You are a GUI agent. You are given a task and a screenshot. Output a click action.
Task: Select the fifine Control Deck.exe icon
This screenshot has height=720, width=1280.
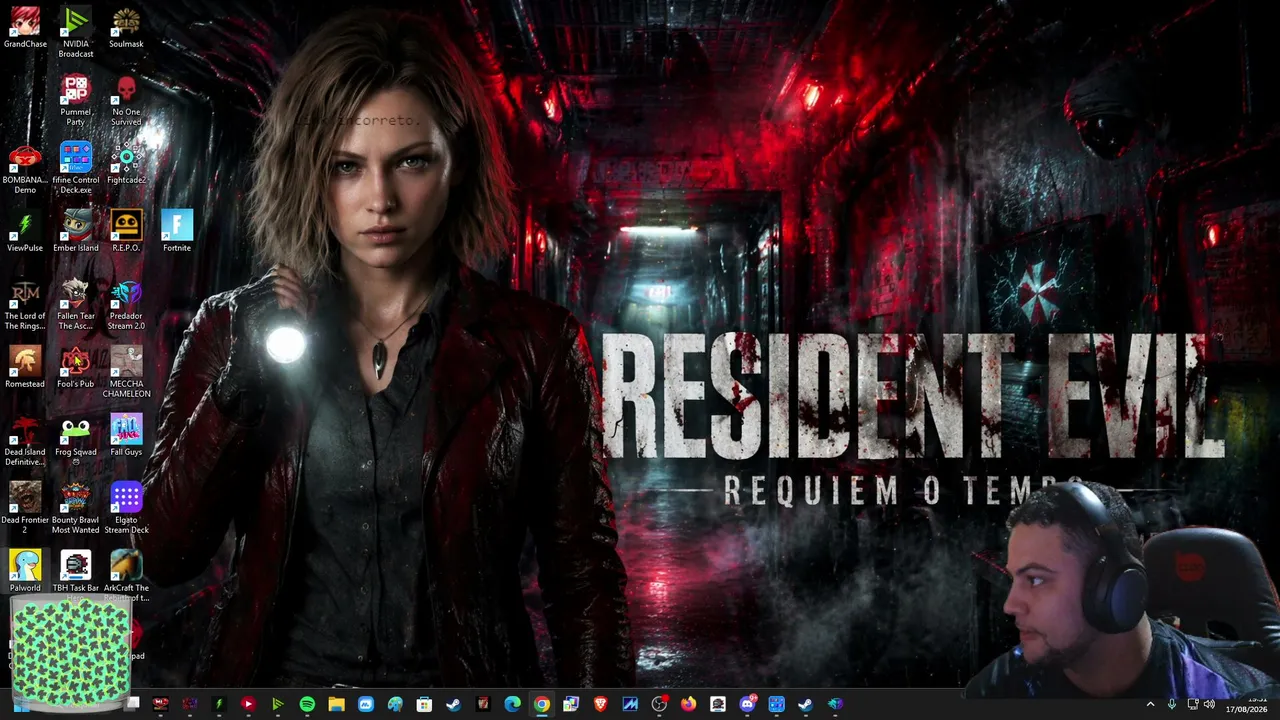(76, 168)
